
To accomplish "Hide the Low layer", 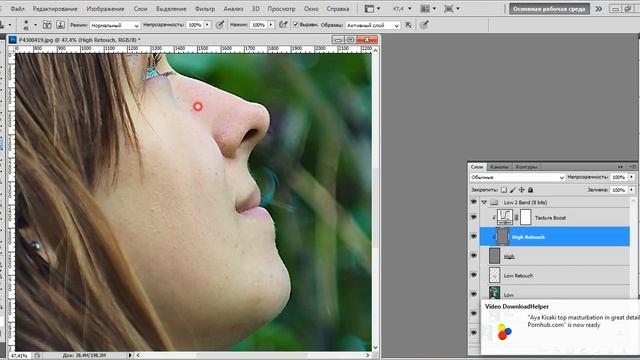I will (x=473, y=294).
